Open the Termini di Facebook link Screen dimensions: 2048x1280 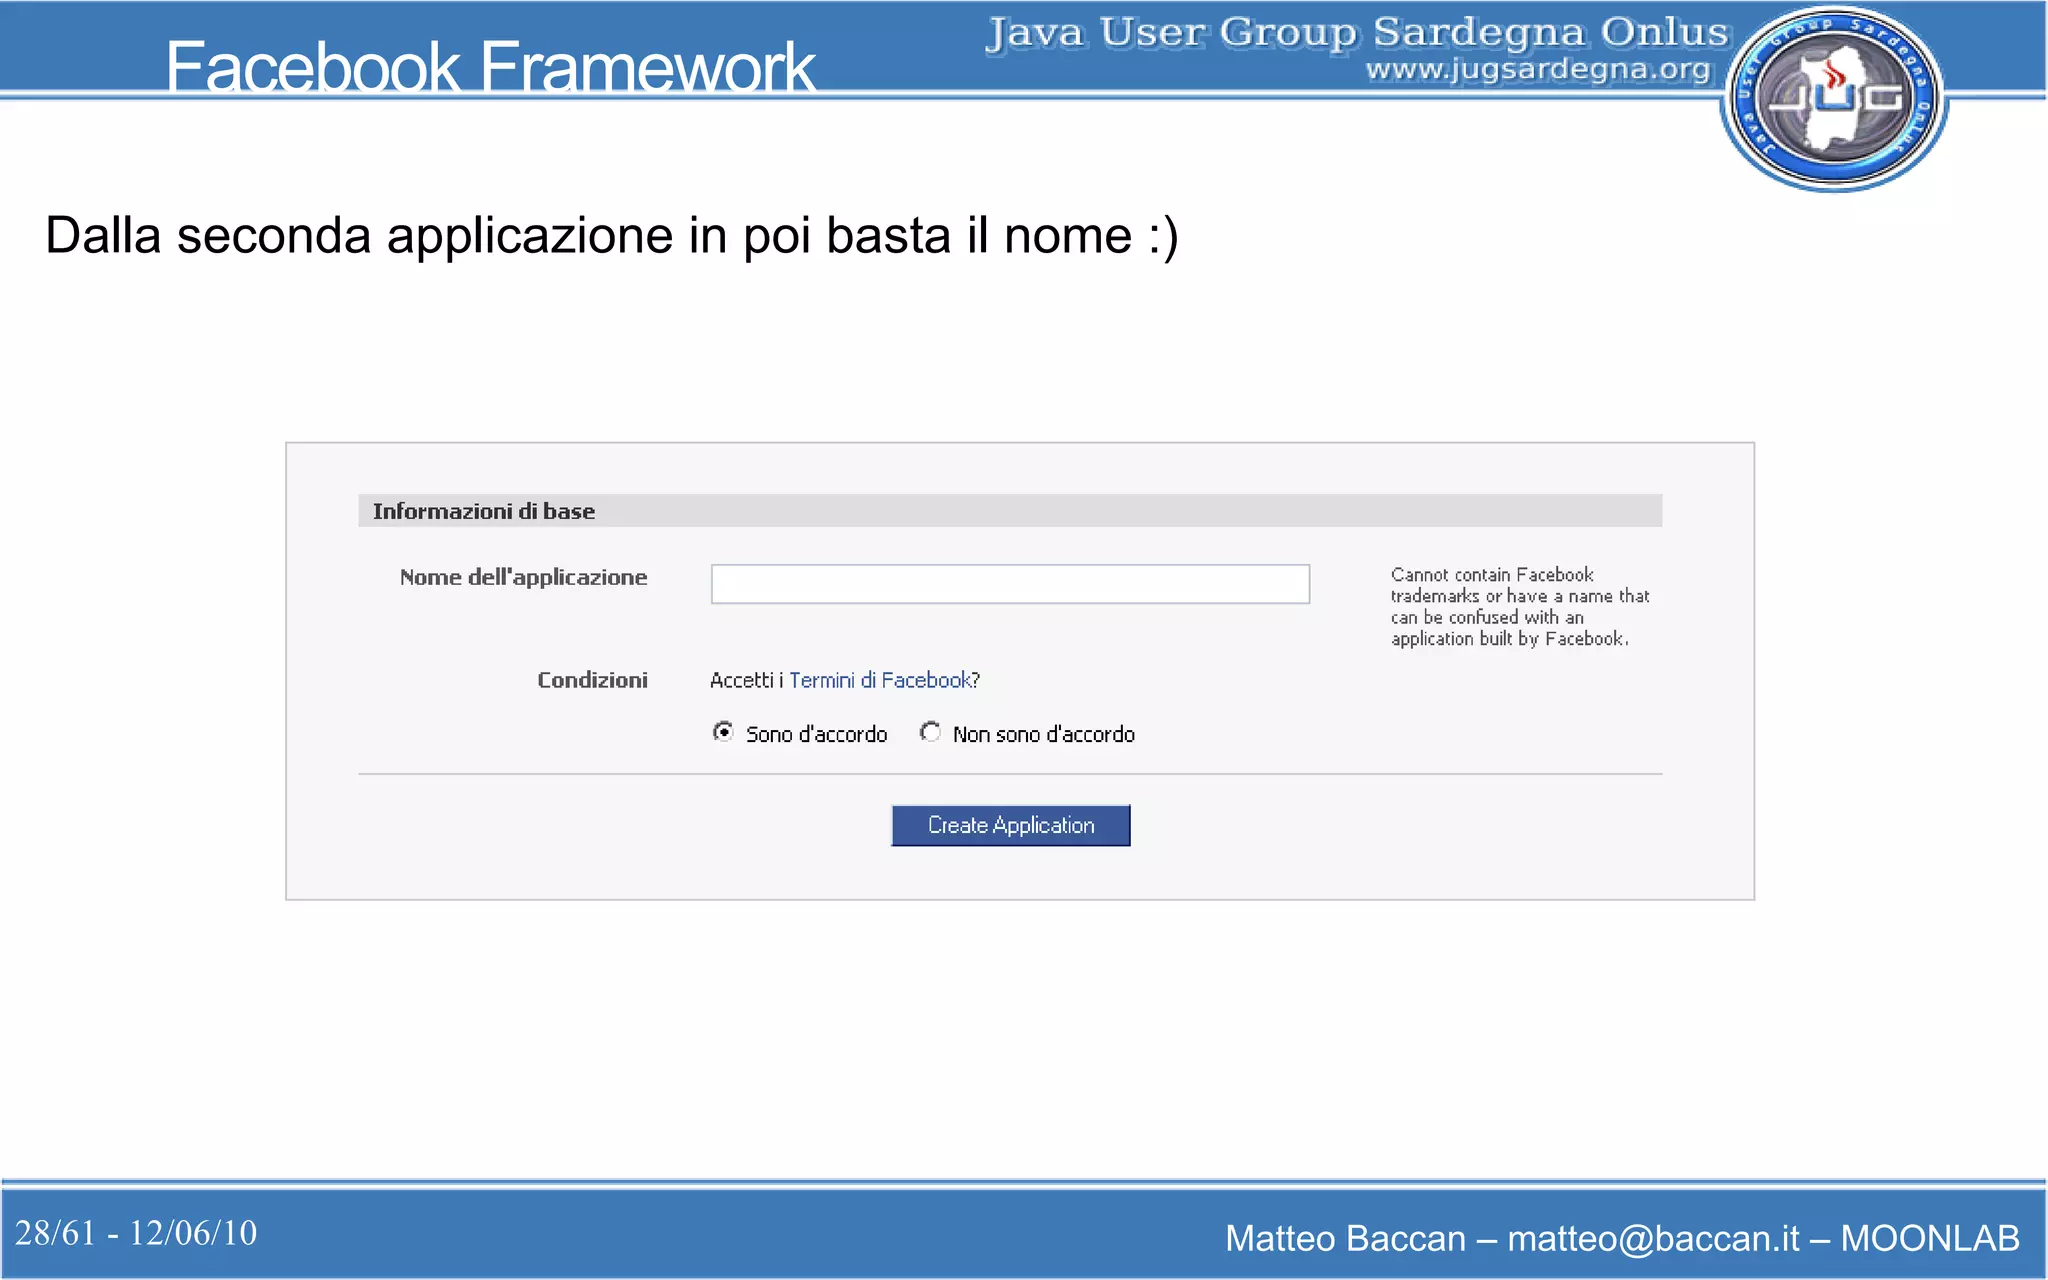click(x=880, y=680)
